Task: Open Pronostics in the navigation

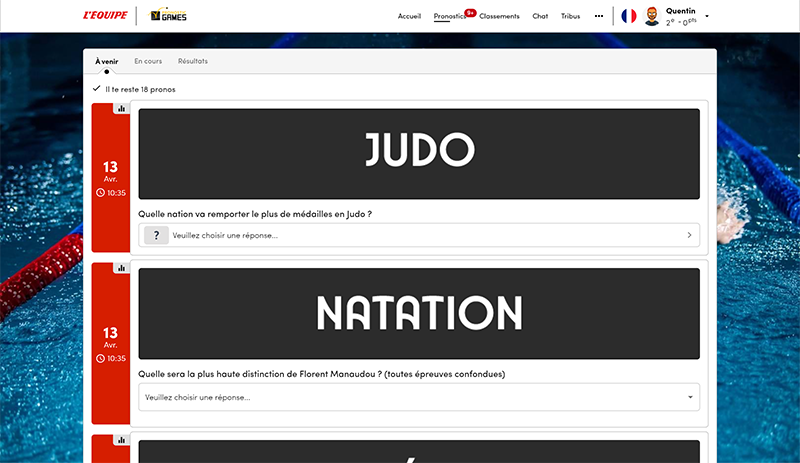Action: tap(449, 16)
